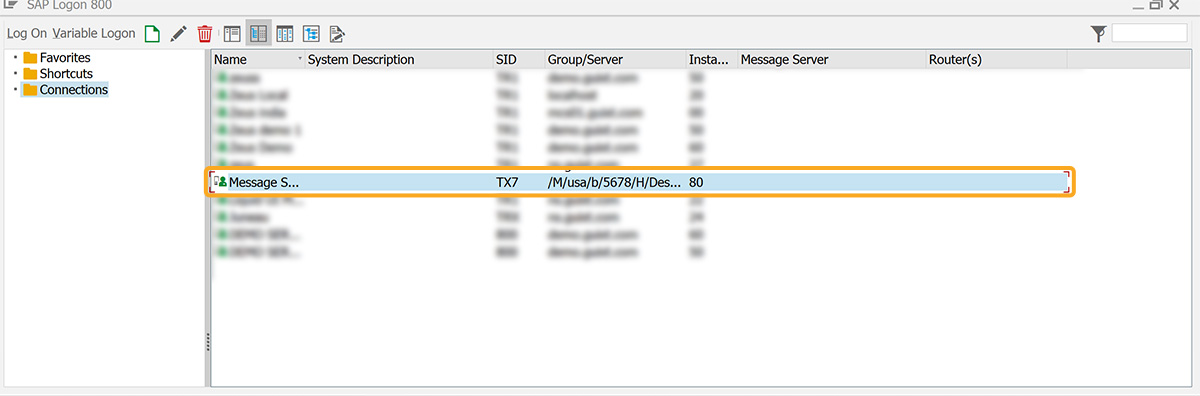Create a new connection with the green page icon

(152, 34)
